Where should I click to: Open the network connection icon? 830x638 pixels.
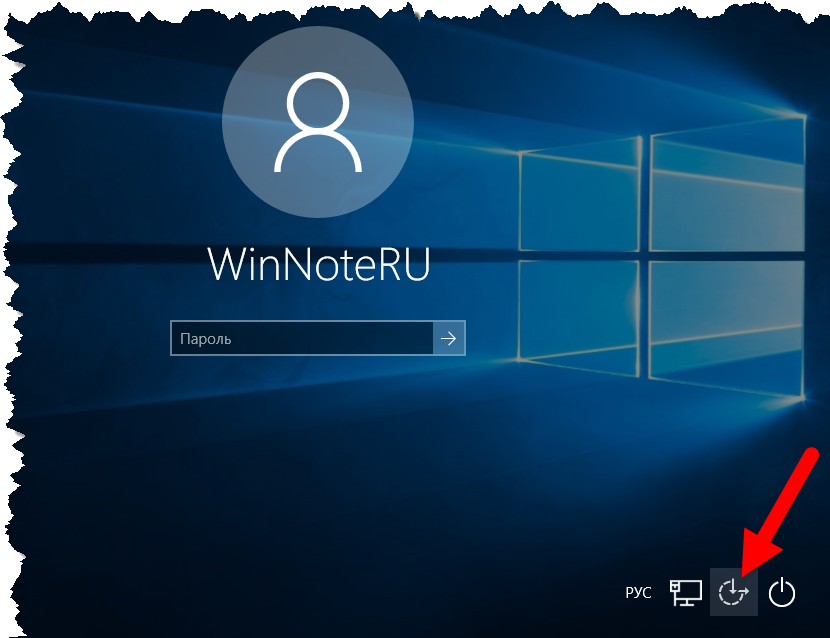click(685, 592)
